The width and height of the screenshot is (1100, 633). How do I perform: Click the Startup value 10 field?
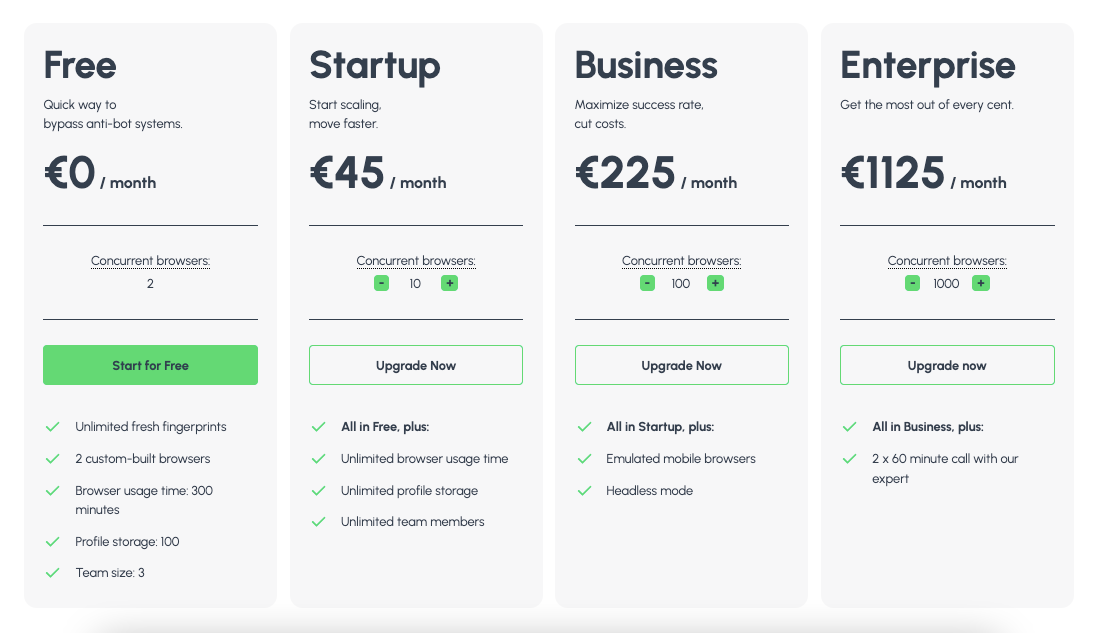[415, 284]
